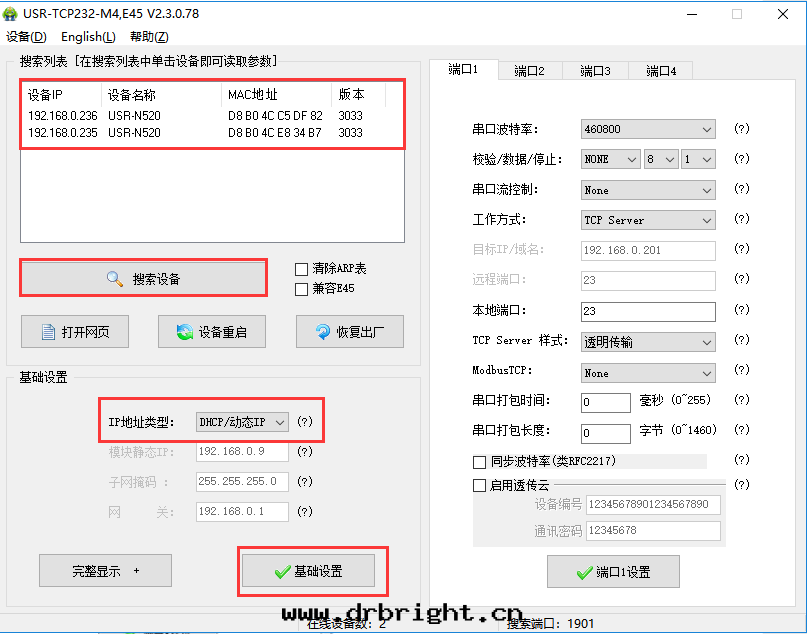Check the 同步波特率(类RFC2217) option
Image resolution: width=807 pixels, height=634 pixels.
point(479,462)
